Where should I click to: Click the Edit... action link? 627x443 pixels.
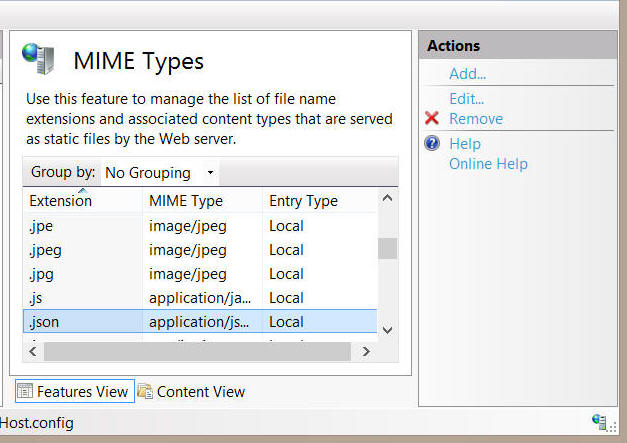tap(466, 98)
